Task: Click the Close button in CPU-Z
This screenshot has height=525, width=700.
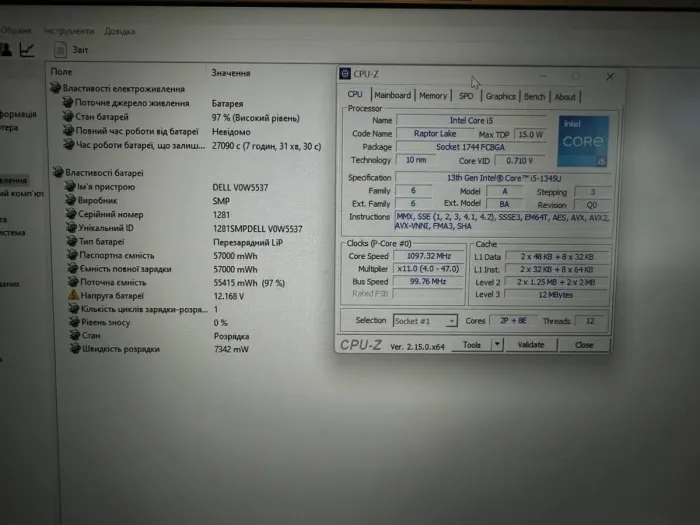Action: coord(583,345)
